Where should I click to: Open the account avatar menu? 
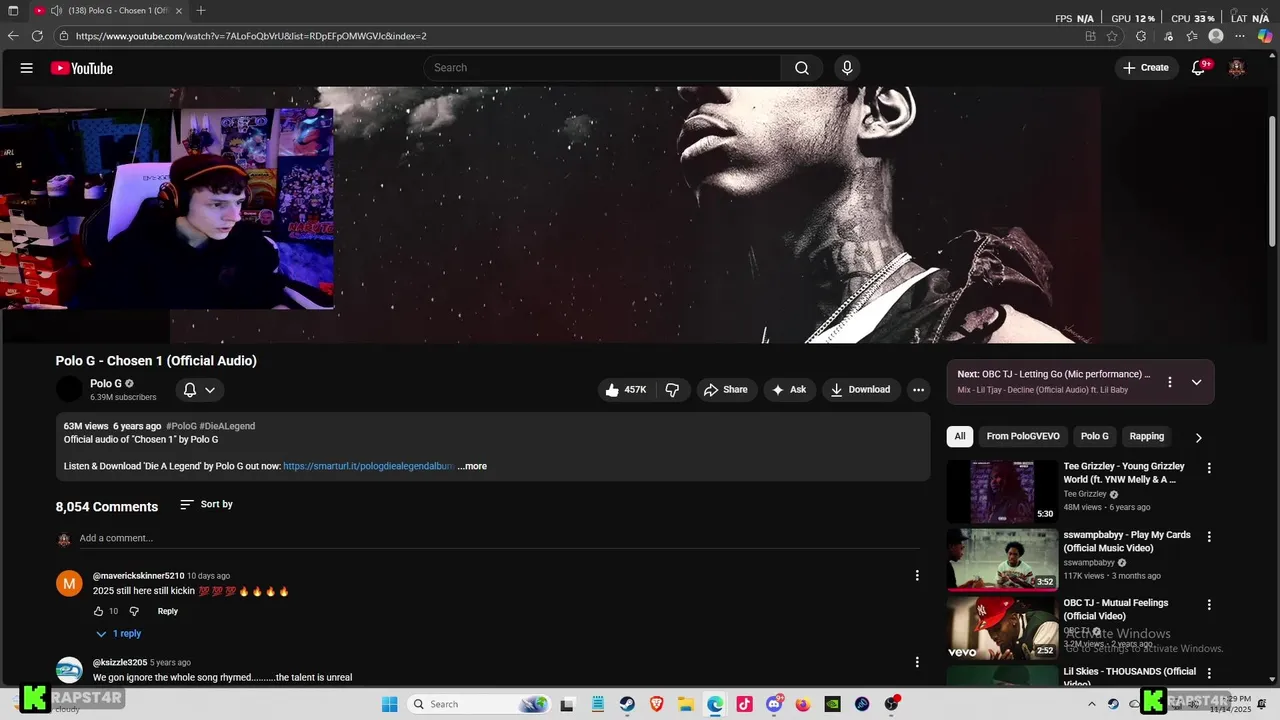click(1237, 68)
